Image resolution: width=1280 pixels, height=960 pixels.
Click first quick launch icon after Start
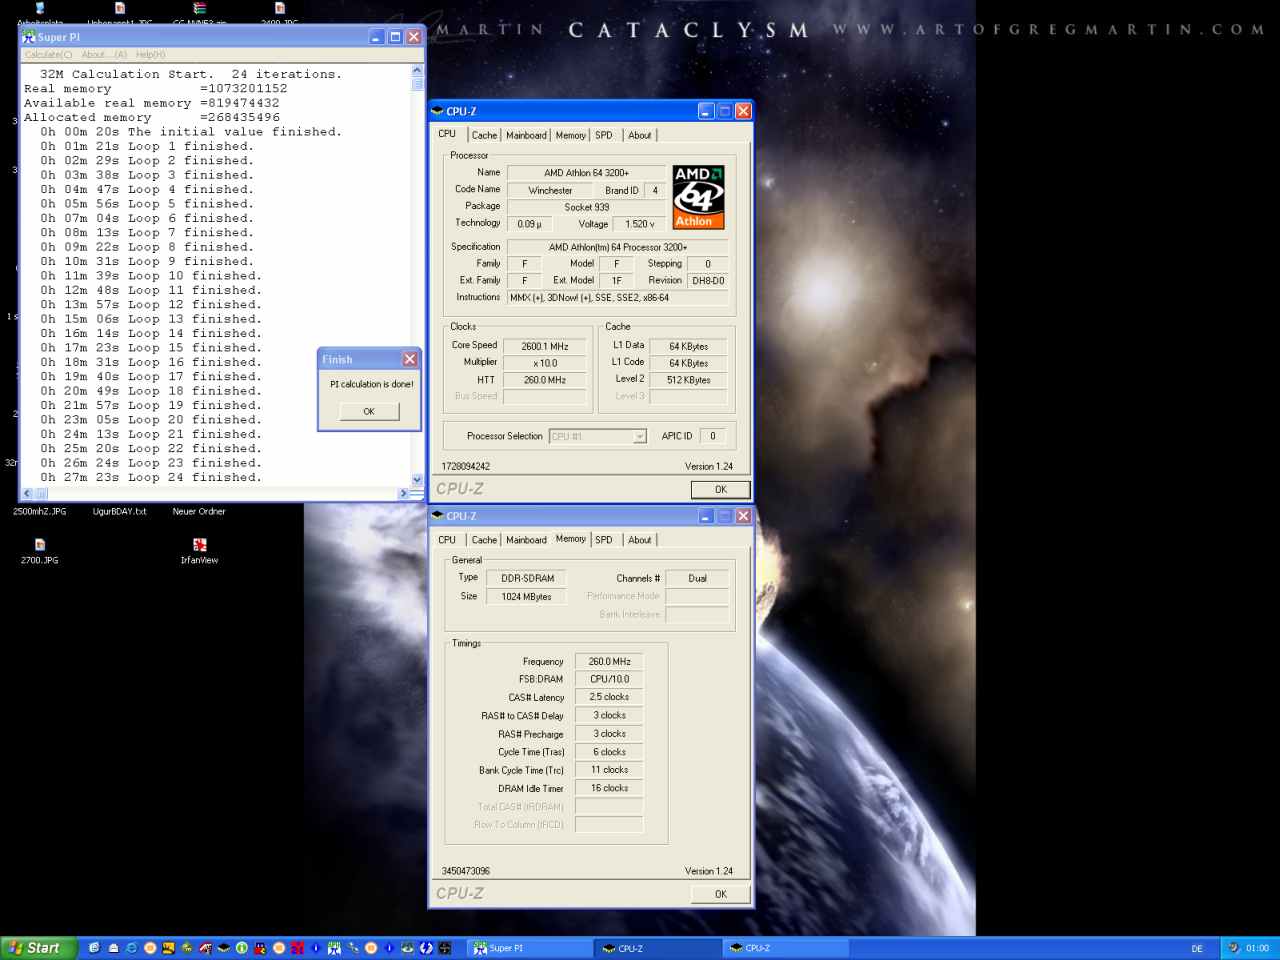94,948
